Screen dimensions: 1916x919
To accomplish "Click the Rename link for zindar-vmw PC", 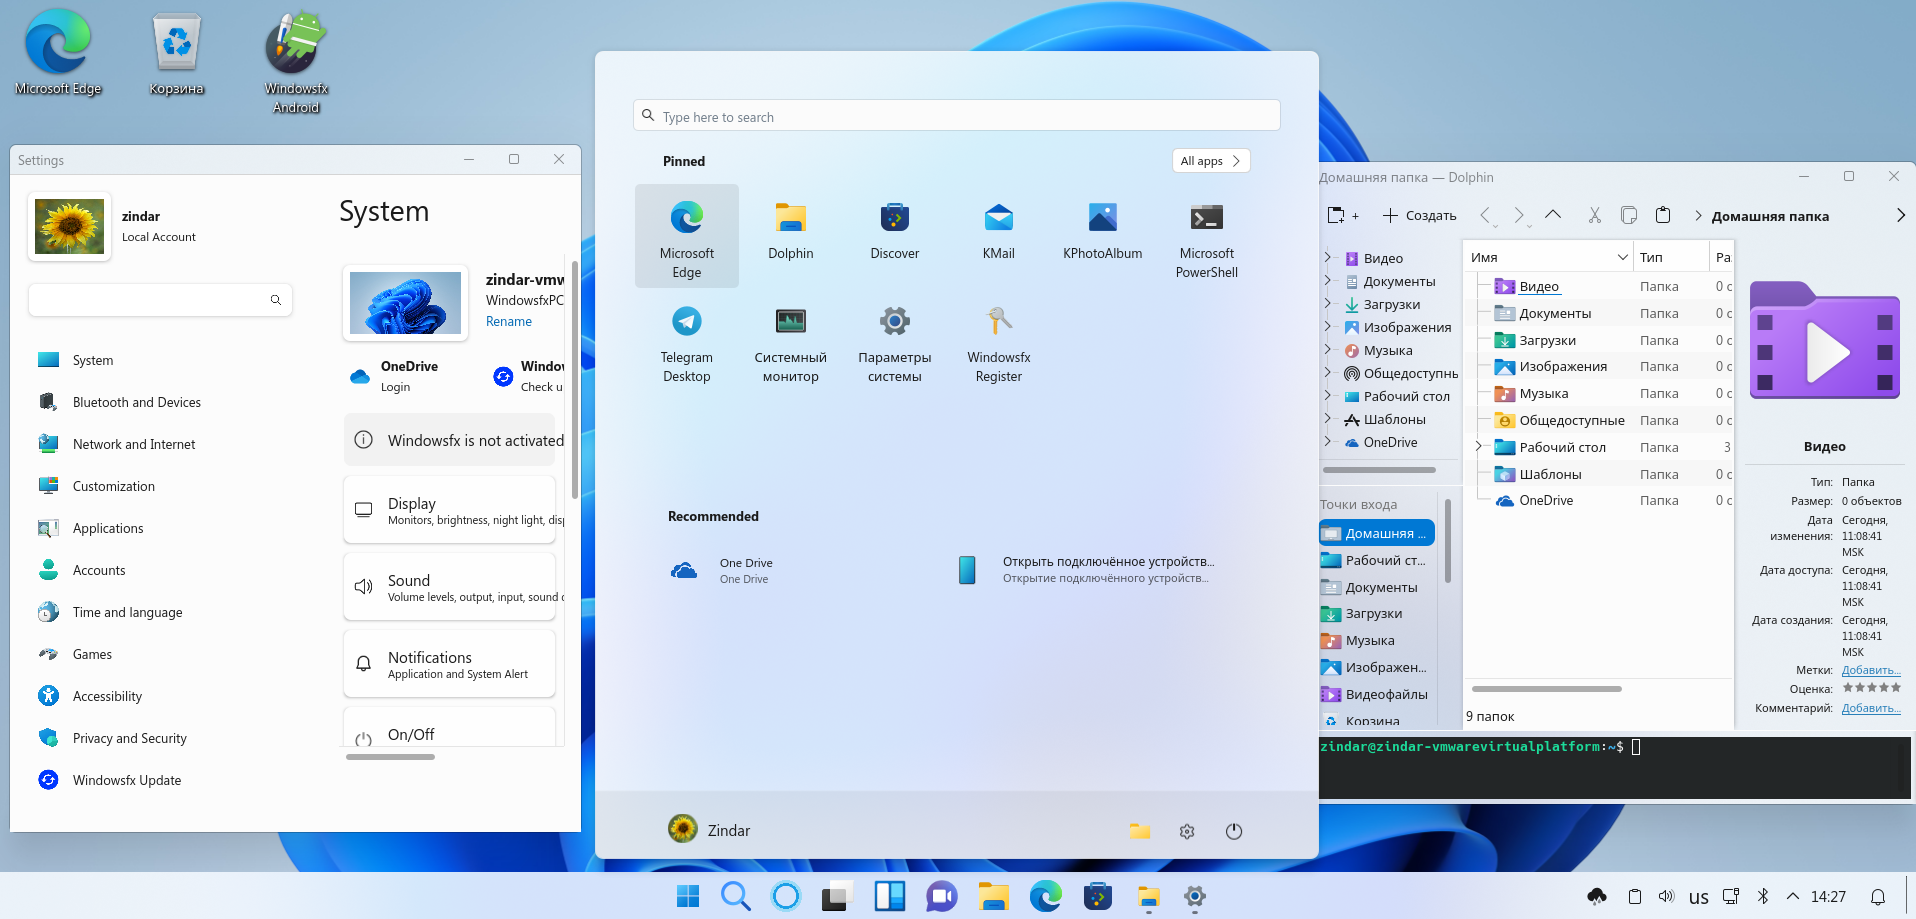I will click(508, 321).
